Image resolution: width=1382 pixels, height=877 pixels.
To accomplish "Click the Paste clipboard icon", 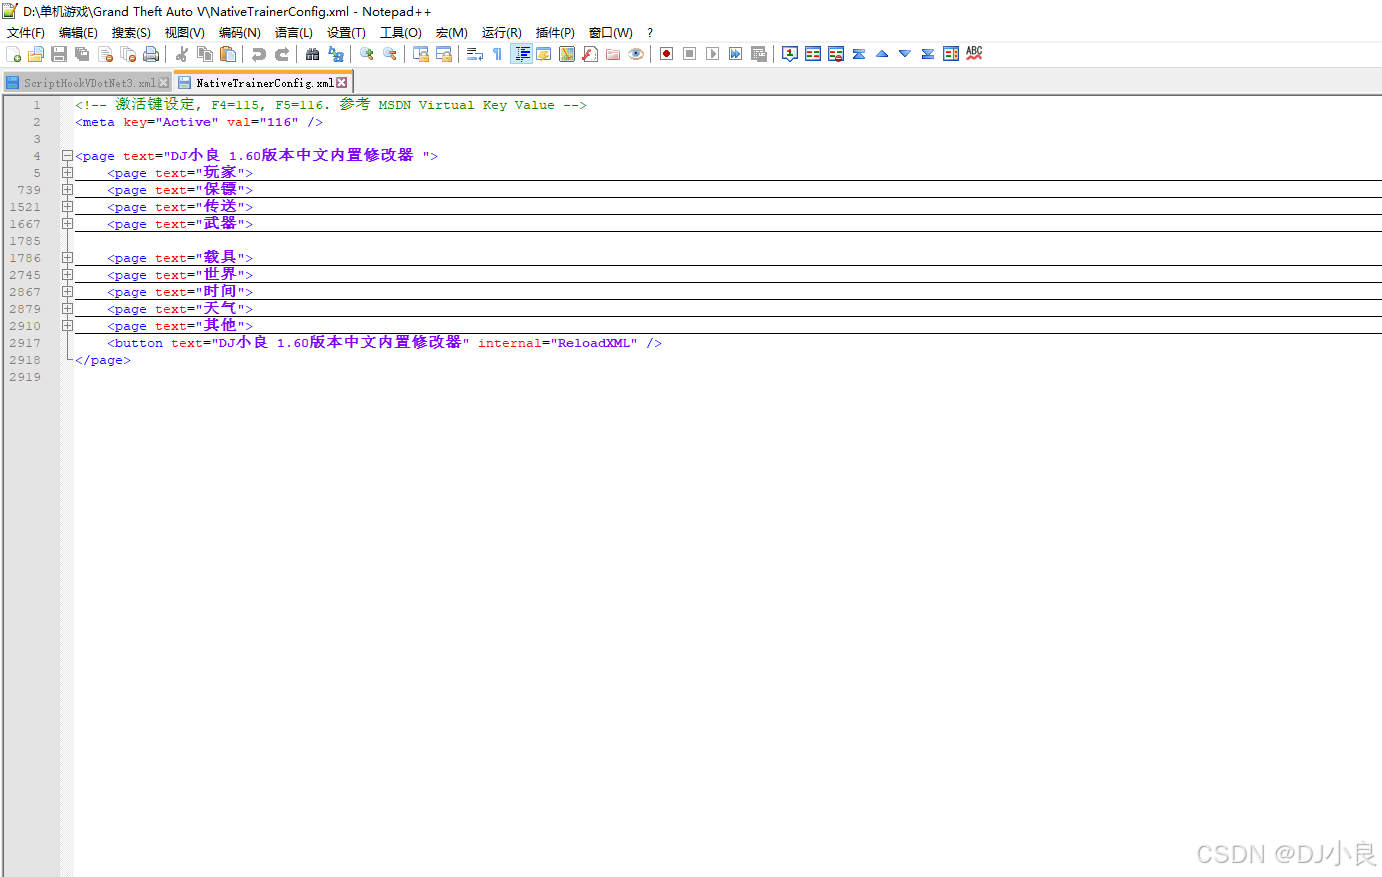I will tap(228, 54).
